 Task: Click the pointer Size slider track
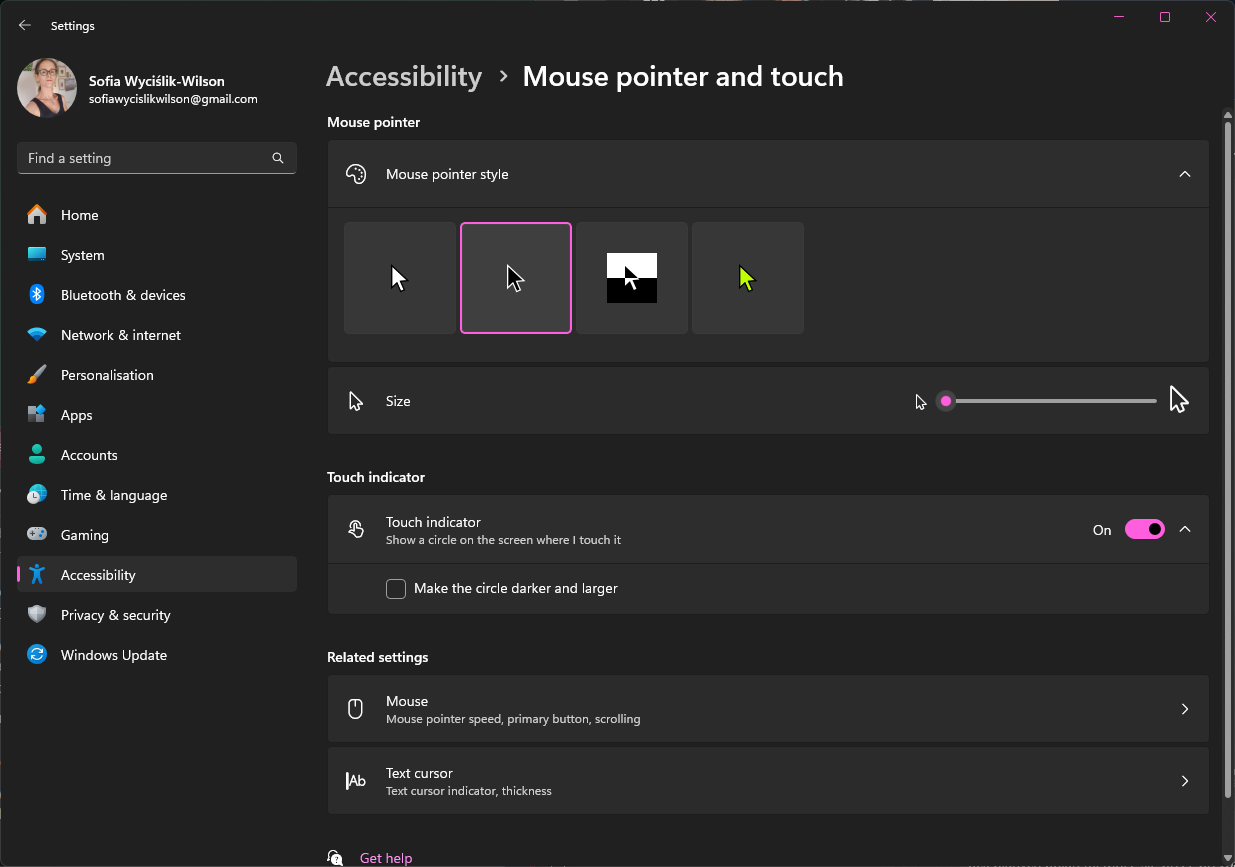click(x=1050, y=401)
